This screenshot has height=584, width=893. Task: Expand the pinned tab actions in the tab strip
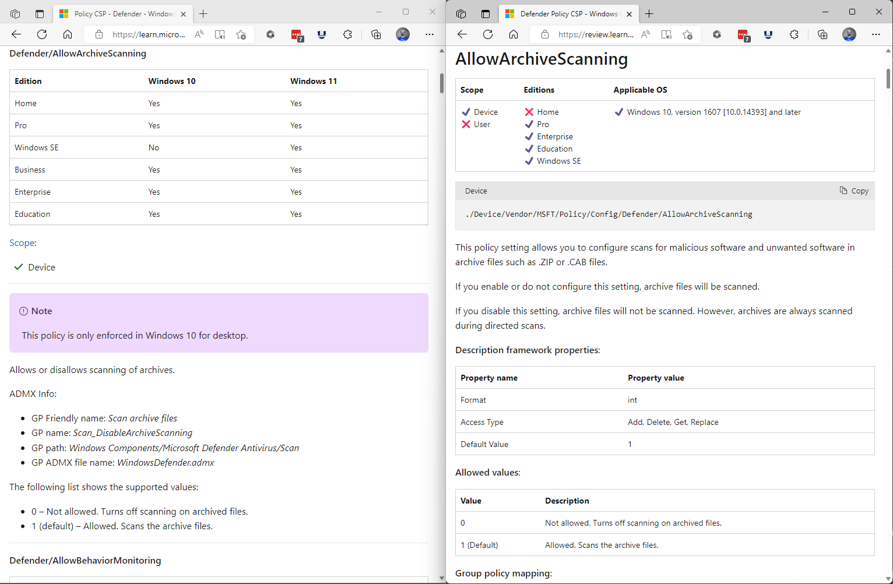[15, 14]
